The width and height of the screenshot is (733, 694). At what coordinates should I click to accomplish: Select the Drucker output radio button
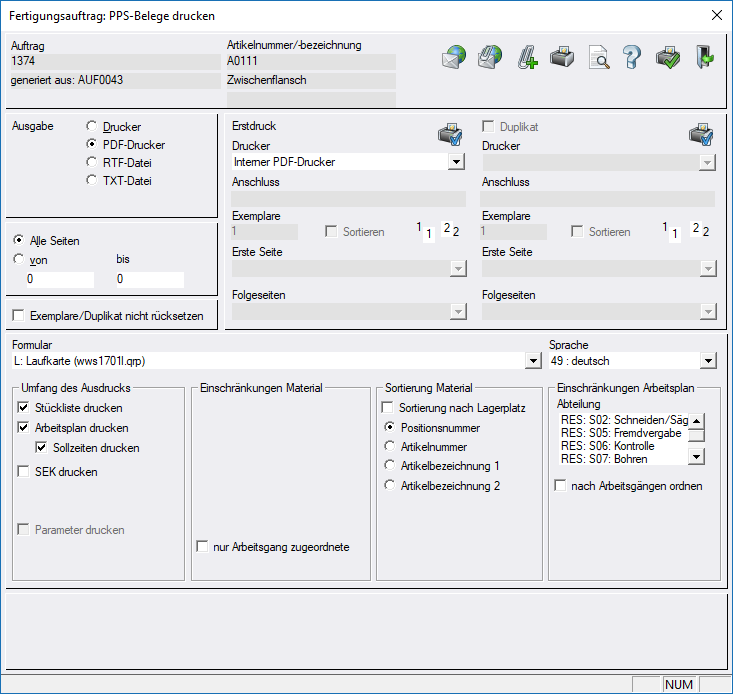click(93, 127)
